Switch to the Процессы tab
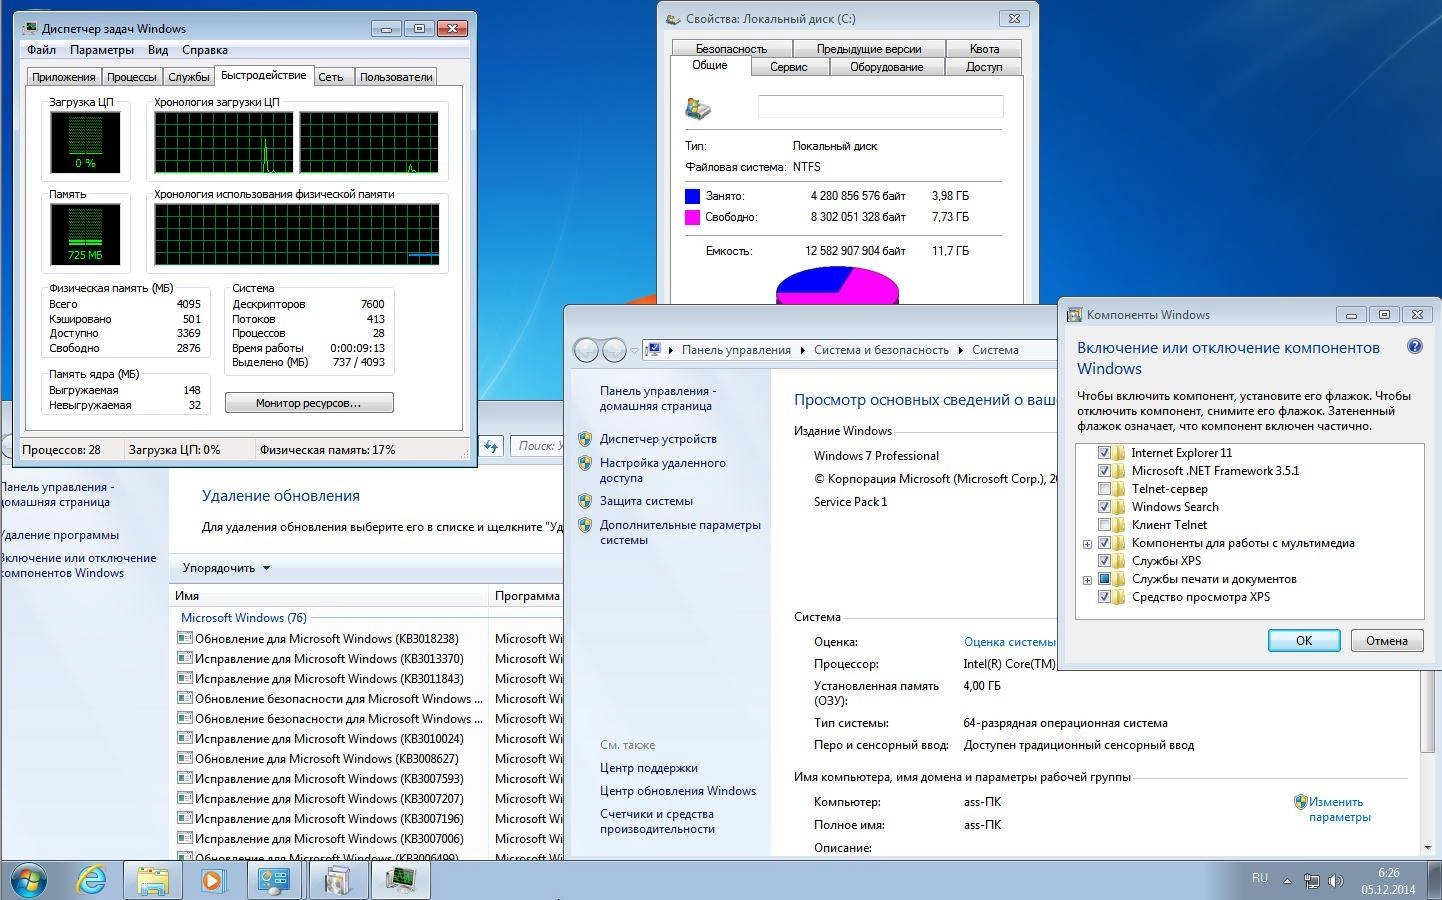The image size is (1442, 900). (132, 76)
